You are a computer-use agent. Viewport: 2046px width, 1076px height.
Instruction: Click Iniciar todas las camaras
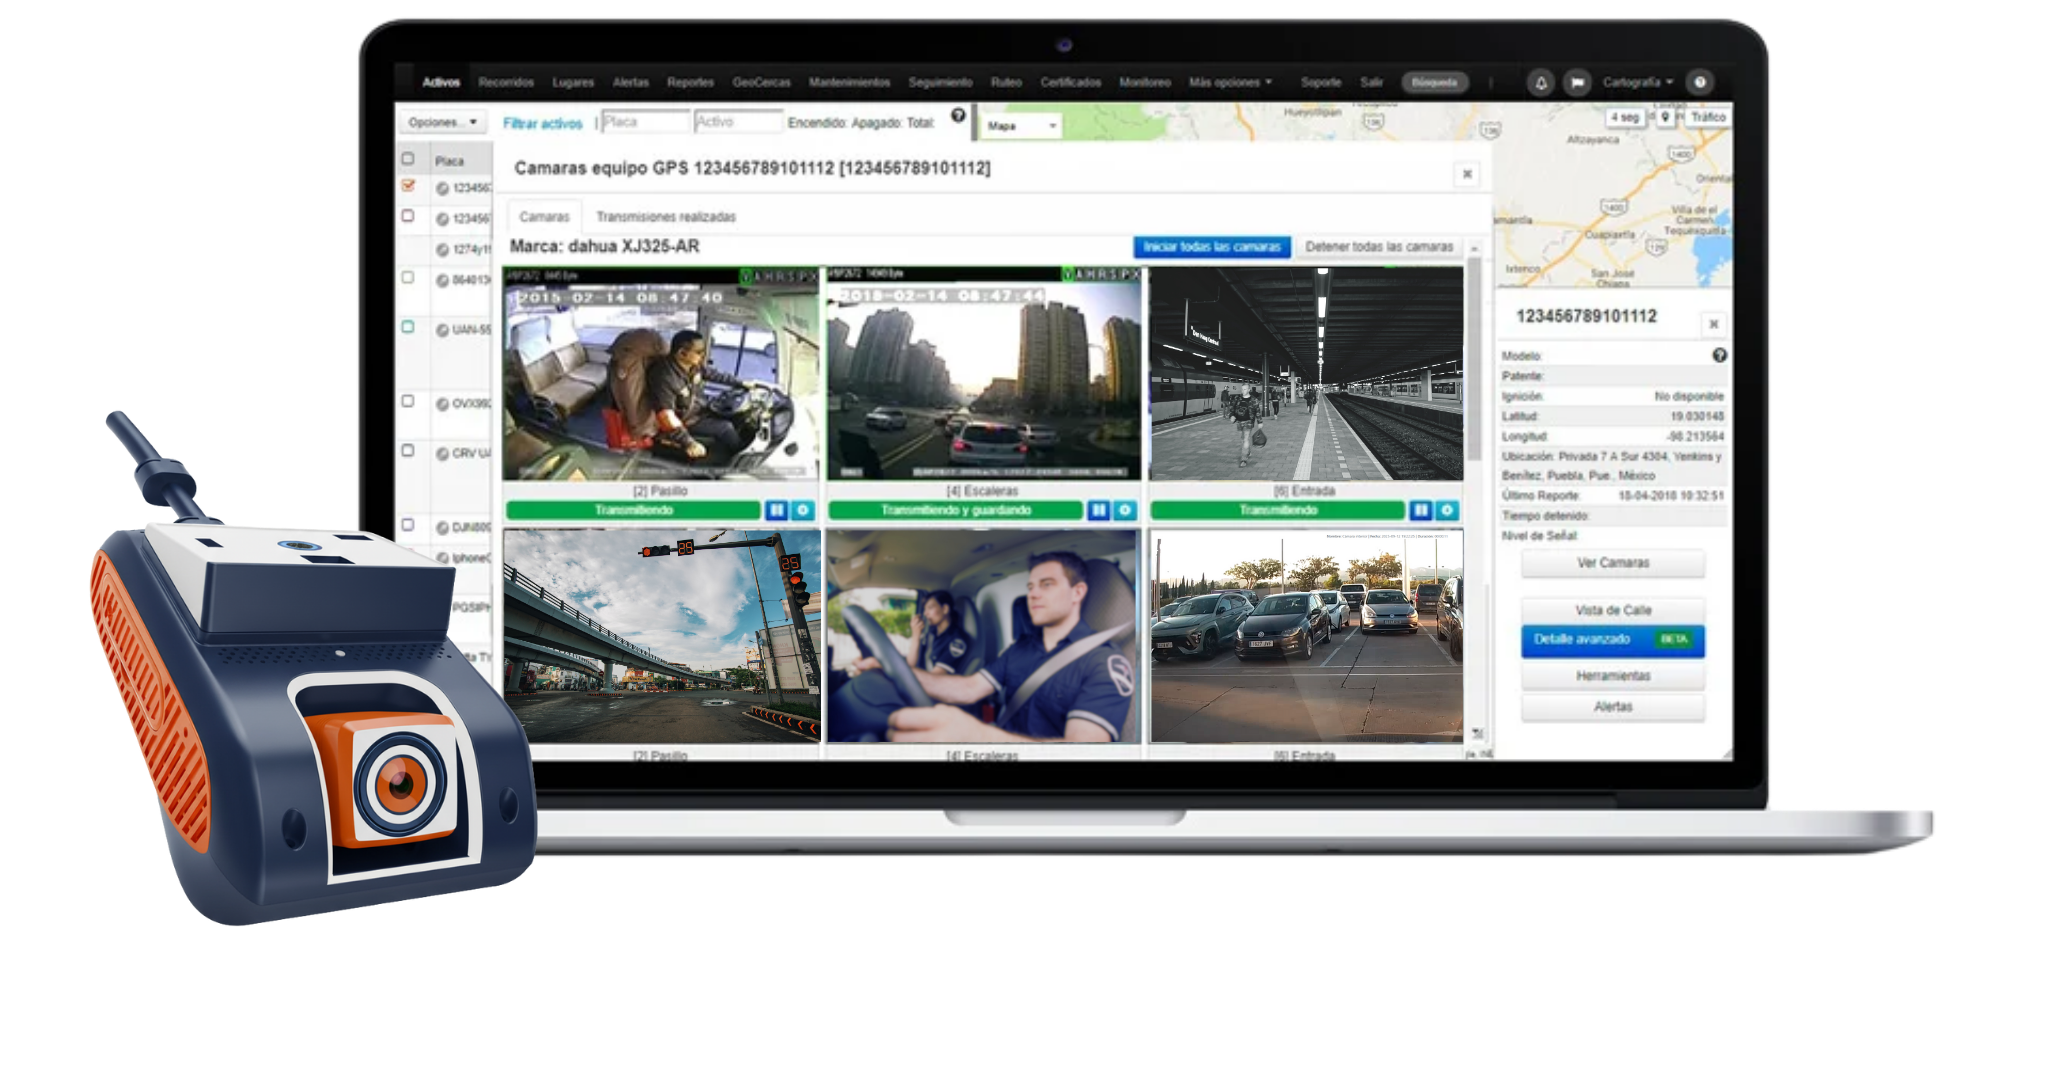point(1211,246)
